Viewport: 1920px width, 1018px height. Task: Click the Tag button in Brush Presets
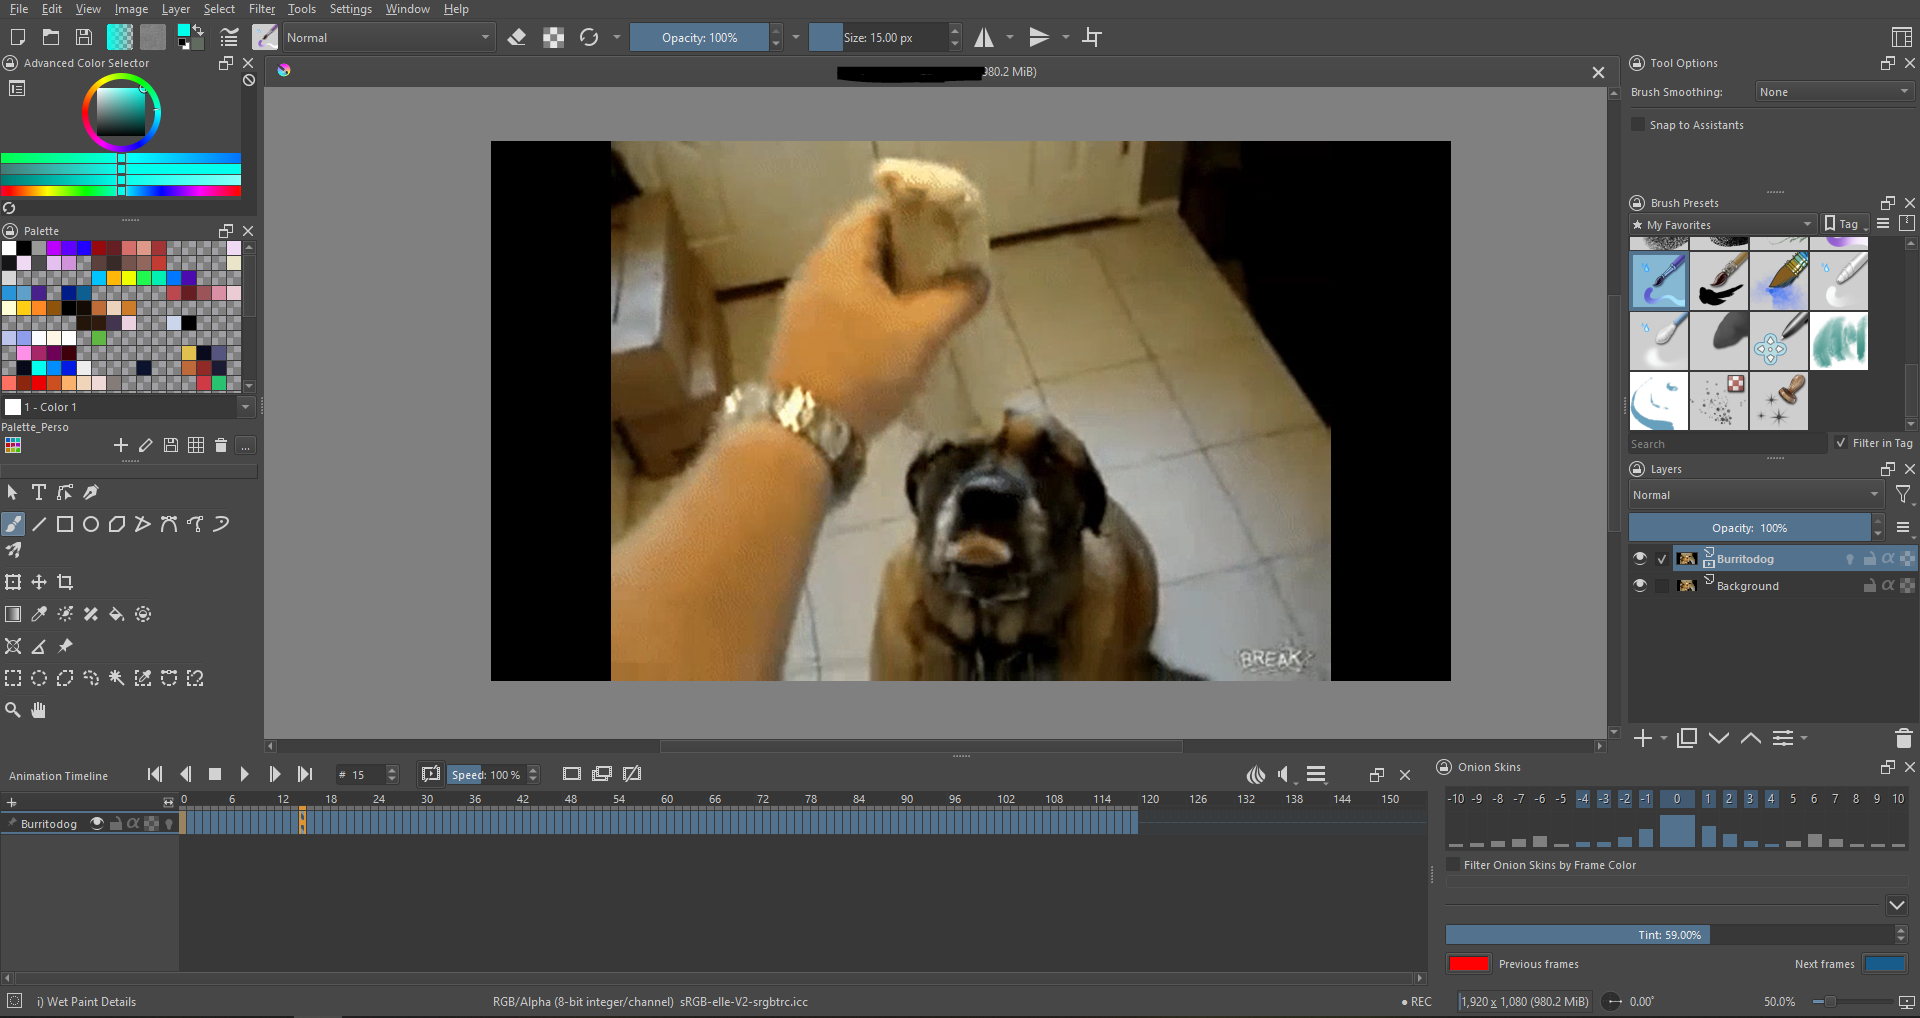[1845, 224]
